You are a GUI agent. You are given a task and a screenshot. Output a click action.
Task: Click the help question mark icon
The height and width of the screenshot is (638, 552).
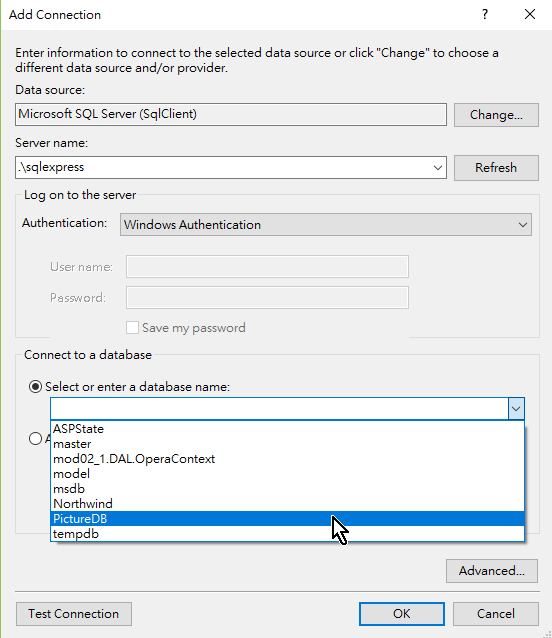tap(484, 15)
